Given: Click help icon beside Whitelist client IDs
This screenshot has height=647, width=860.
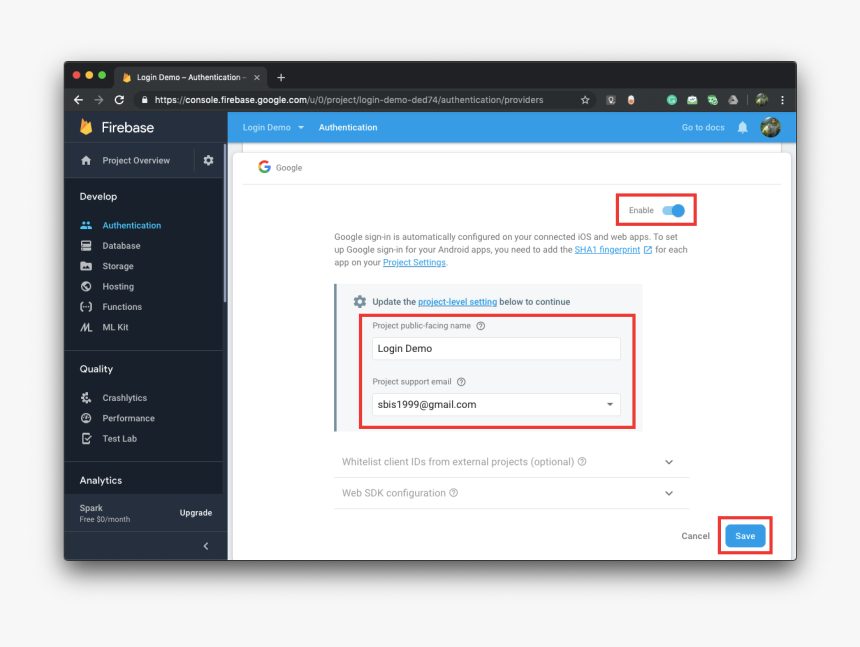Looking at the screenshot, I should click(582, 462).
